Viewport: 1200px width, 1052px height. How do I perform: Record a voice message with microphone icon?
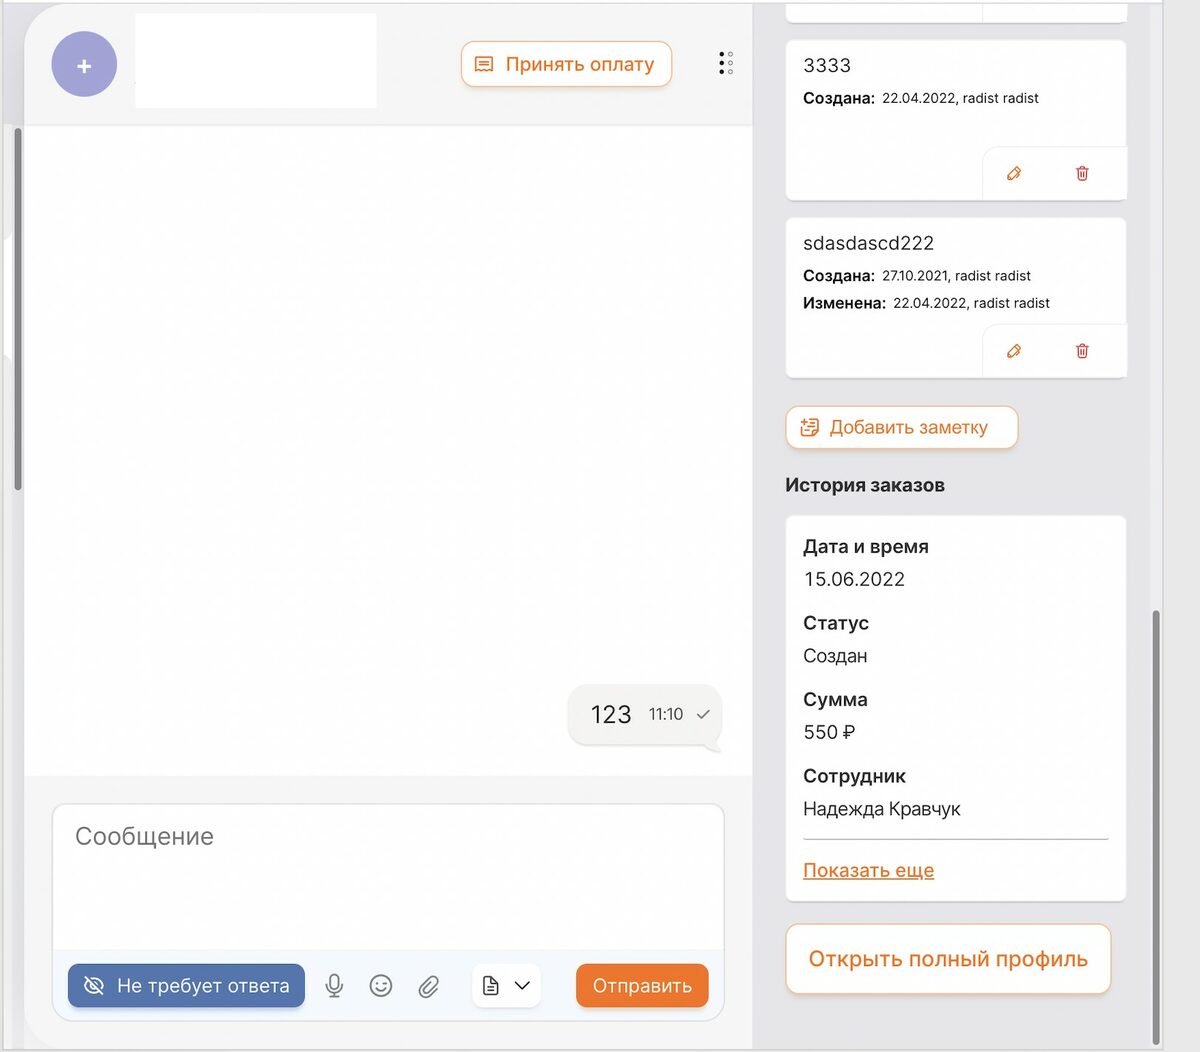click(x=334, y=986)
